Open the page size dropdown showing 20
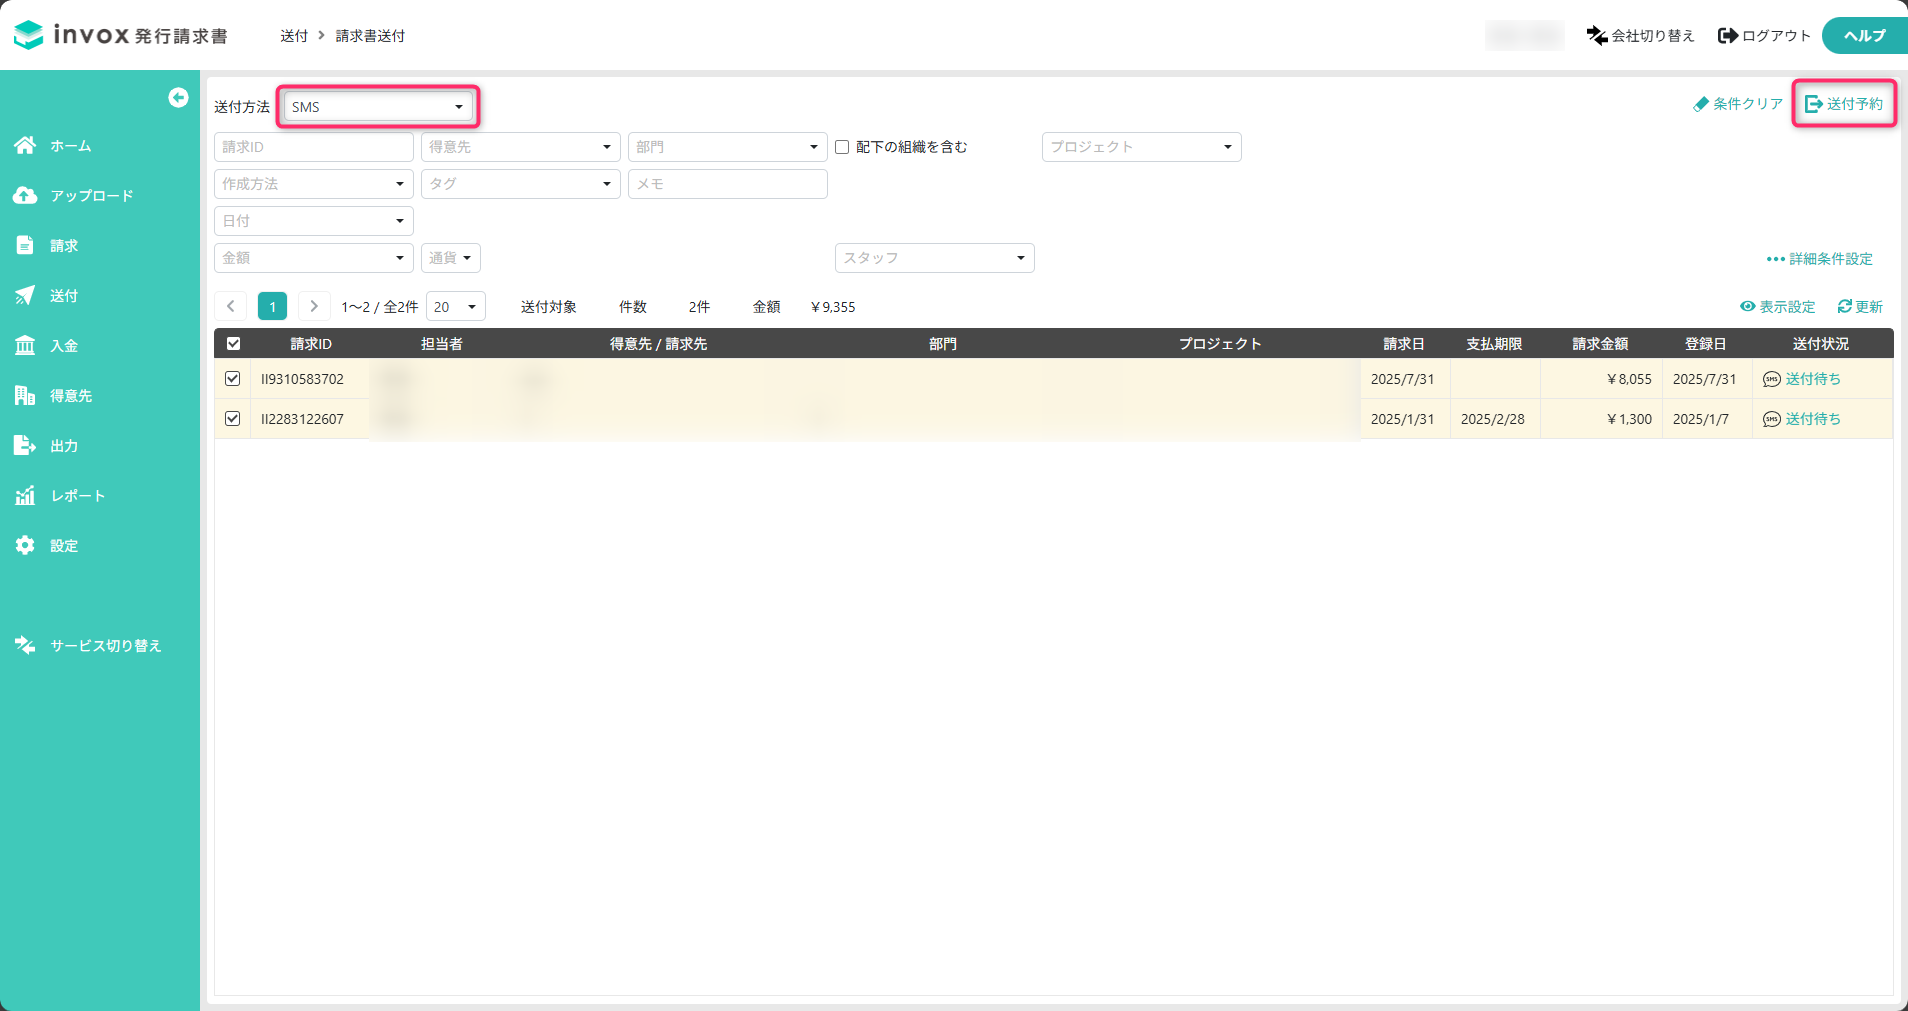Screen dimensions: 1908x1011 [x=455, y=307]
